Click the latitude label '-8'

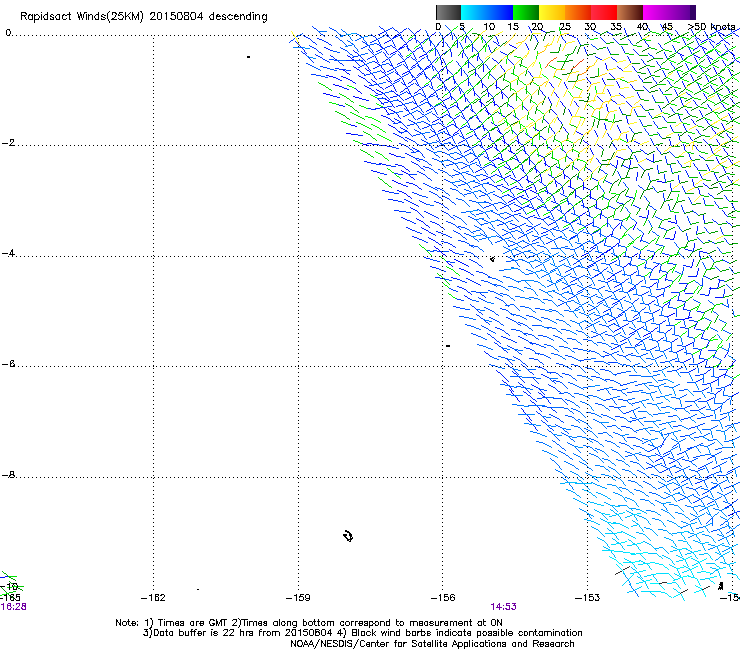click(8, 475)
